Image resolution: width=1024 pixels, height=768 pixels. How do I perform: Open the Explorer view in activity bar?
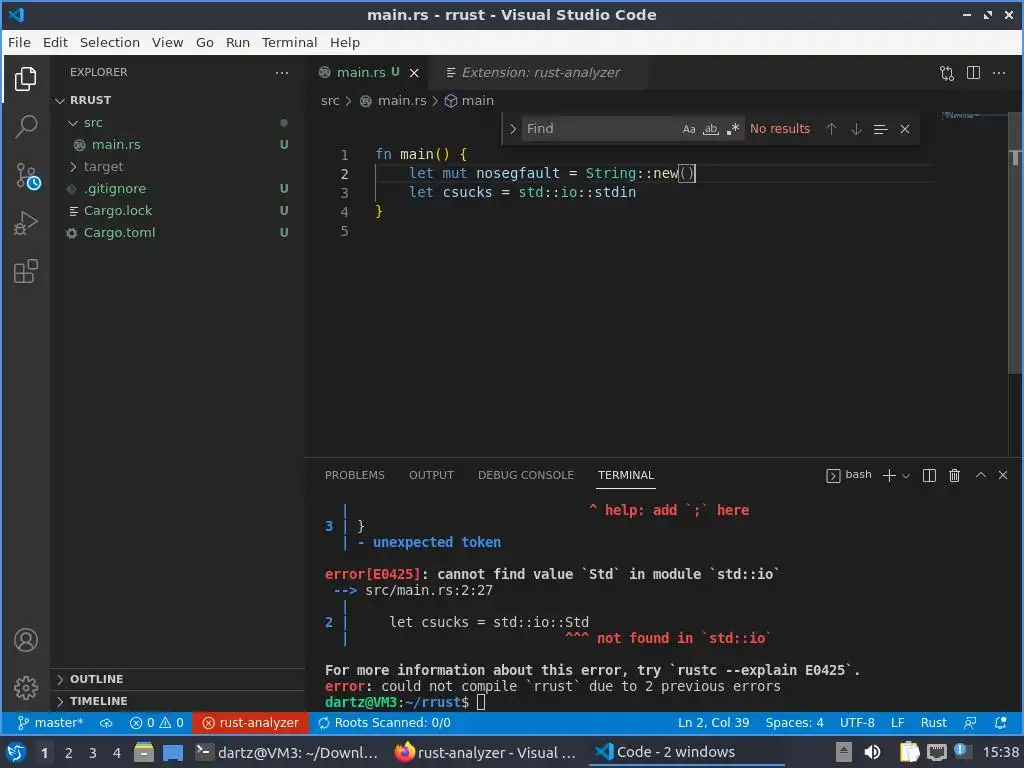pos(25,79)
